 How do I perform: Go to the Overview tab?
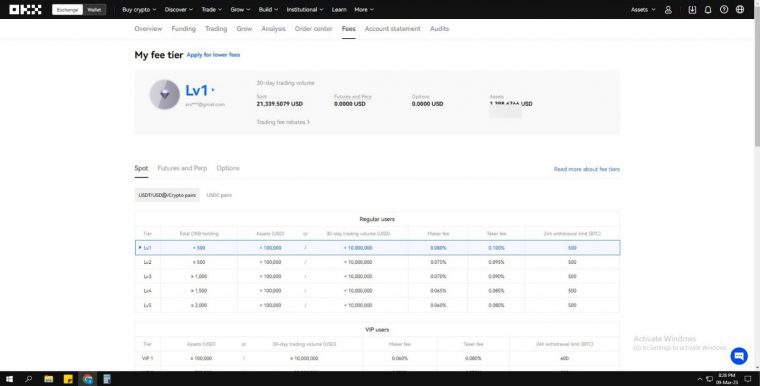[x=148, y=29]
